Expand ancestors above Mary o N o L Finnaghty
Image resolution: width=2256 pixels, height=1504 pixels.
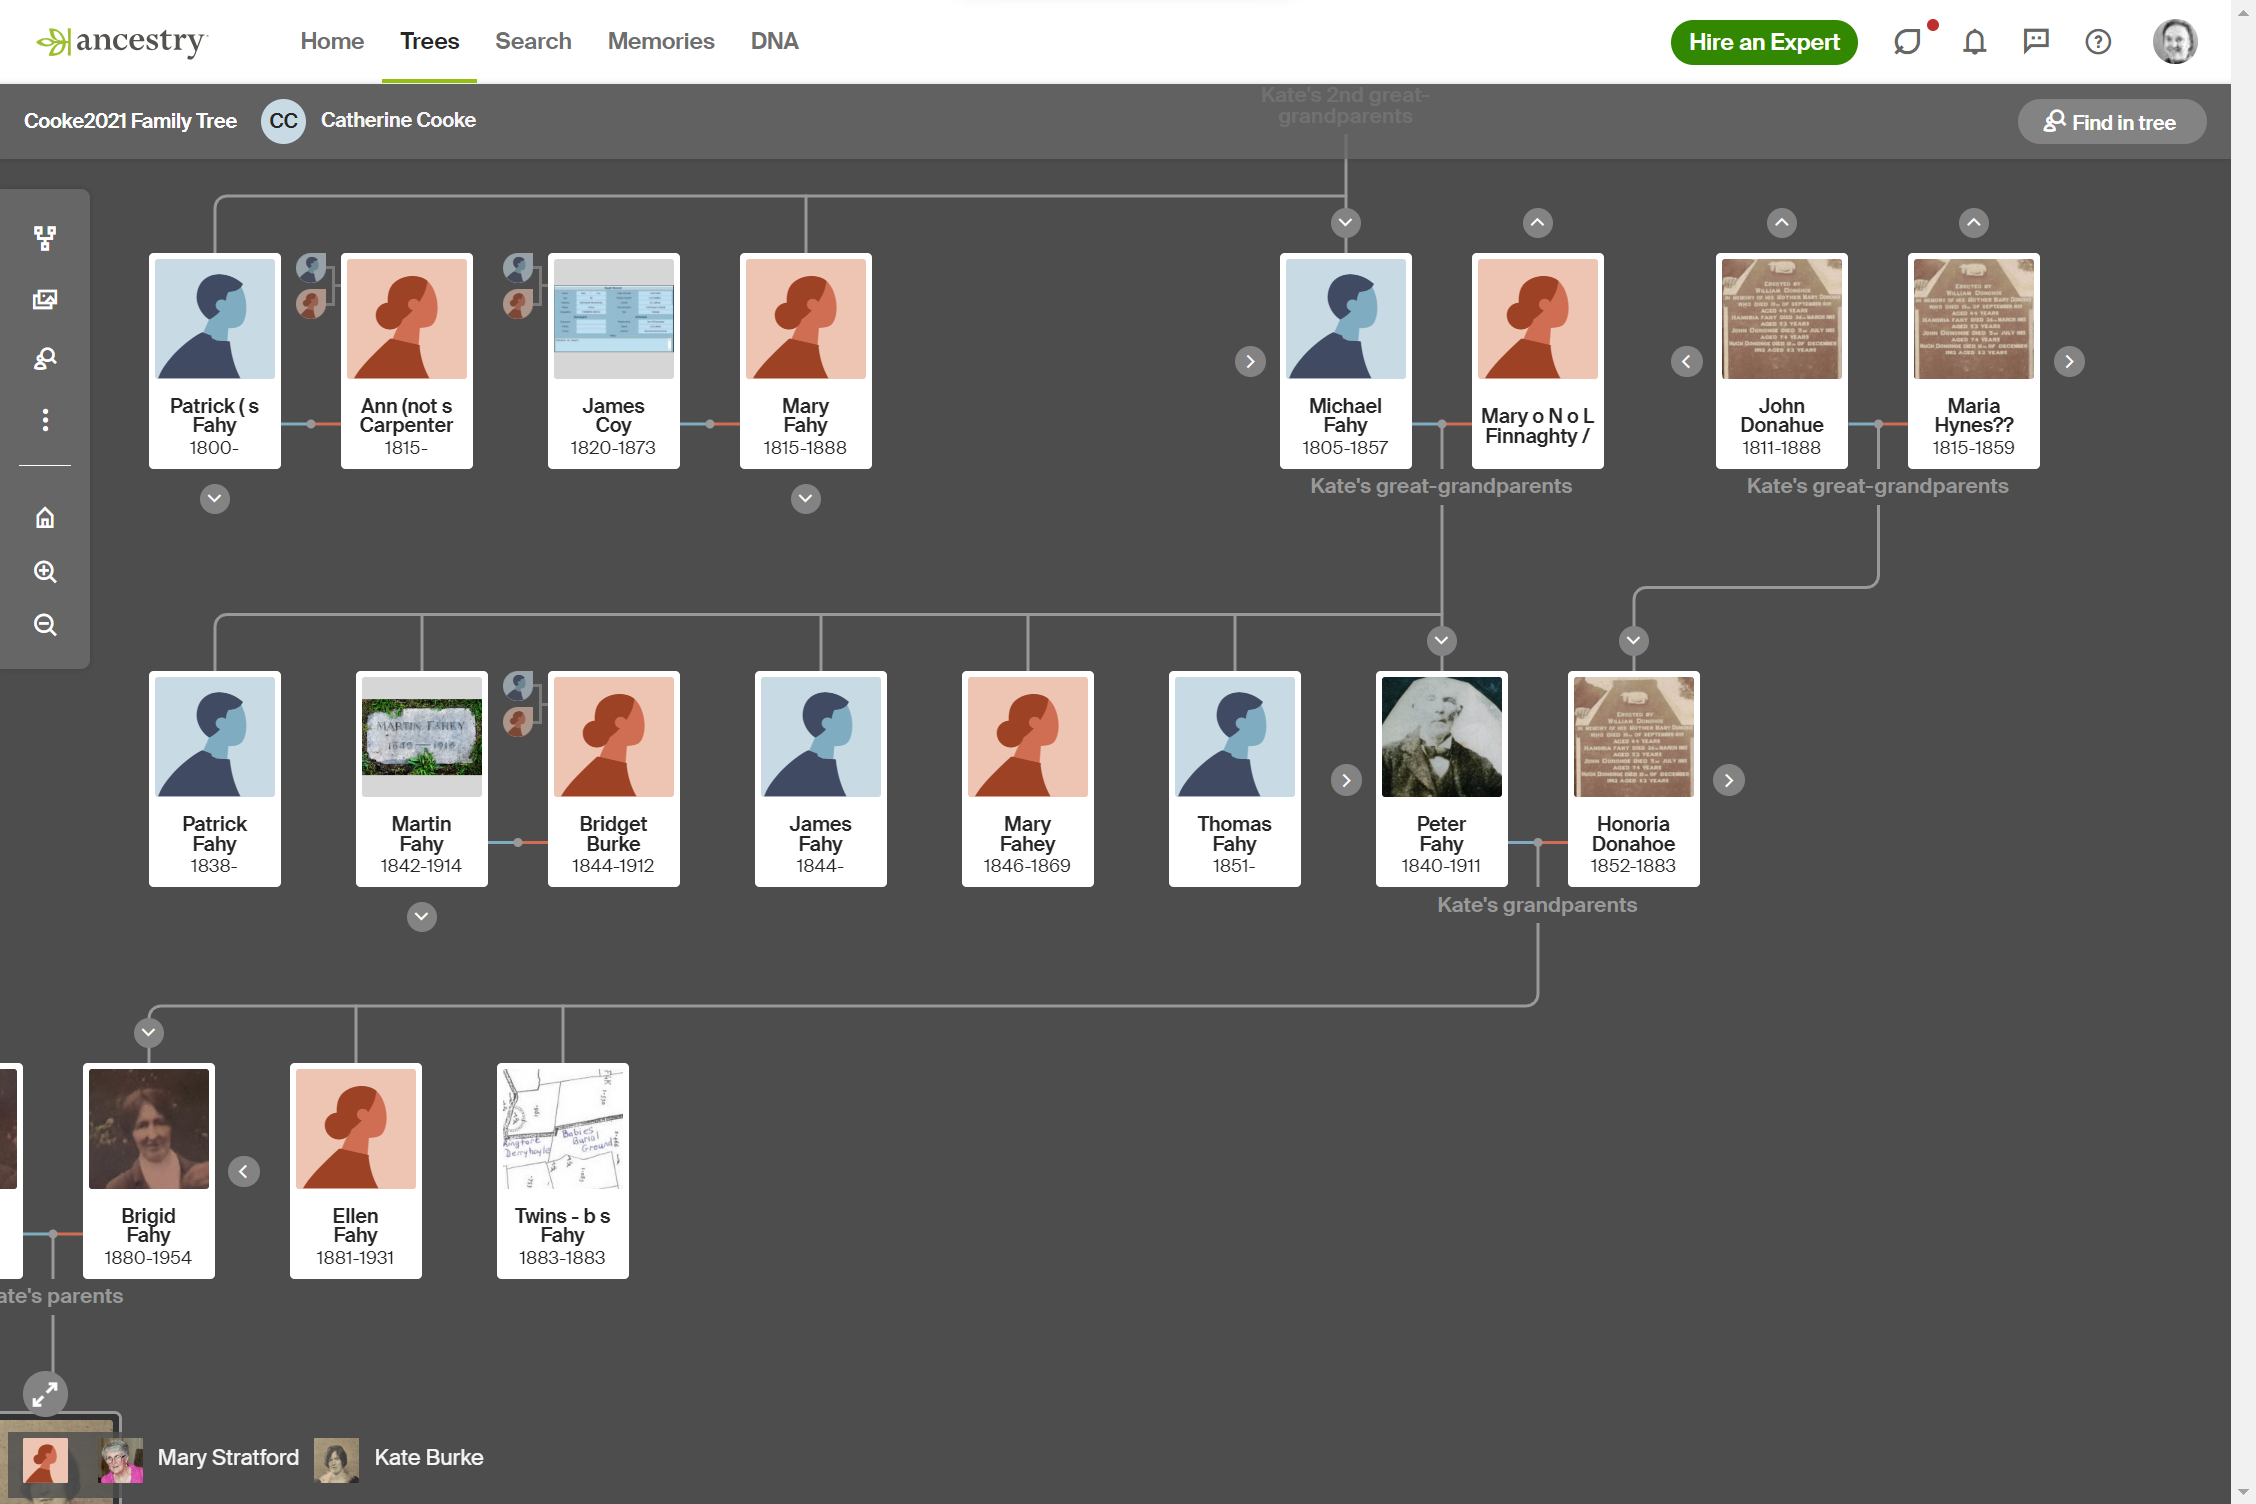tap(1538, 223)
